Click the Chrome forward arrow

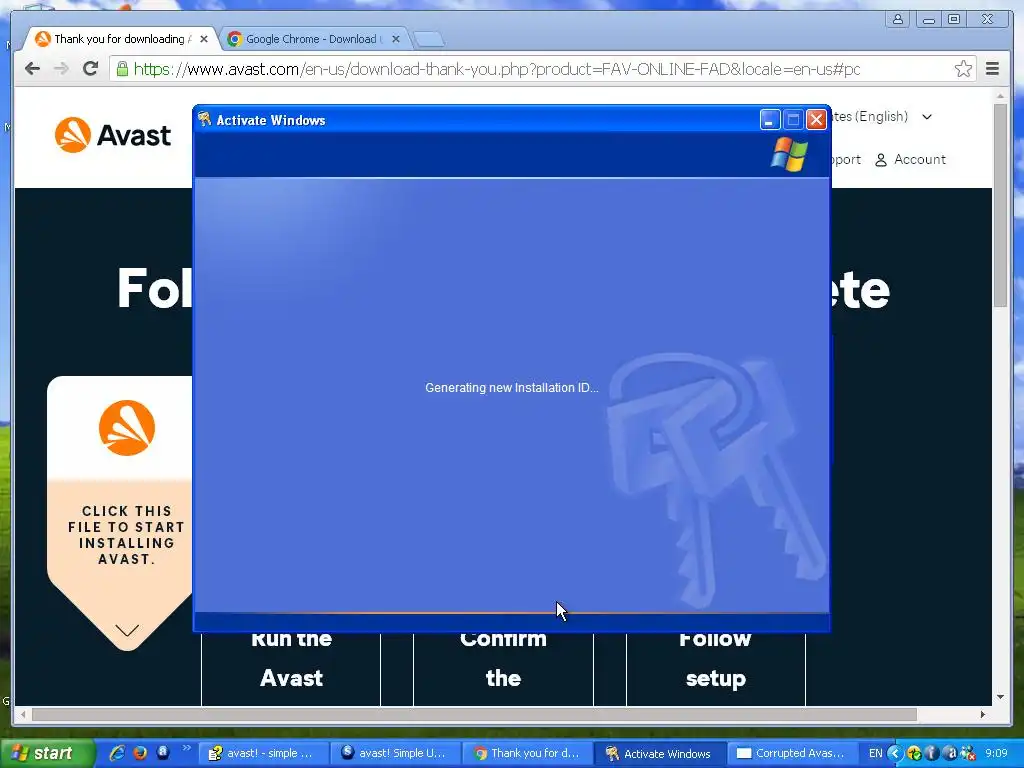coord(61,69)
